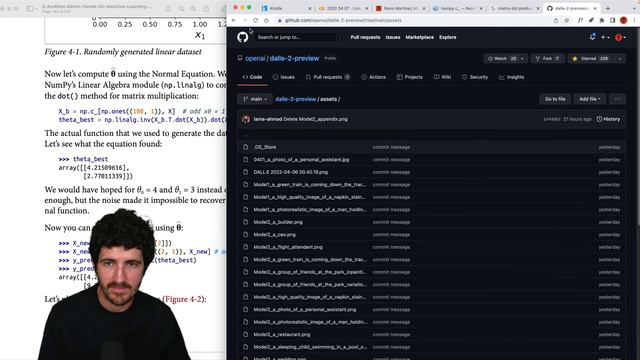
Task: Switch to the Kindle browser tab
Action: tap(286, 8)
